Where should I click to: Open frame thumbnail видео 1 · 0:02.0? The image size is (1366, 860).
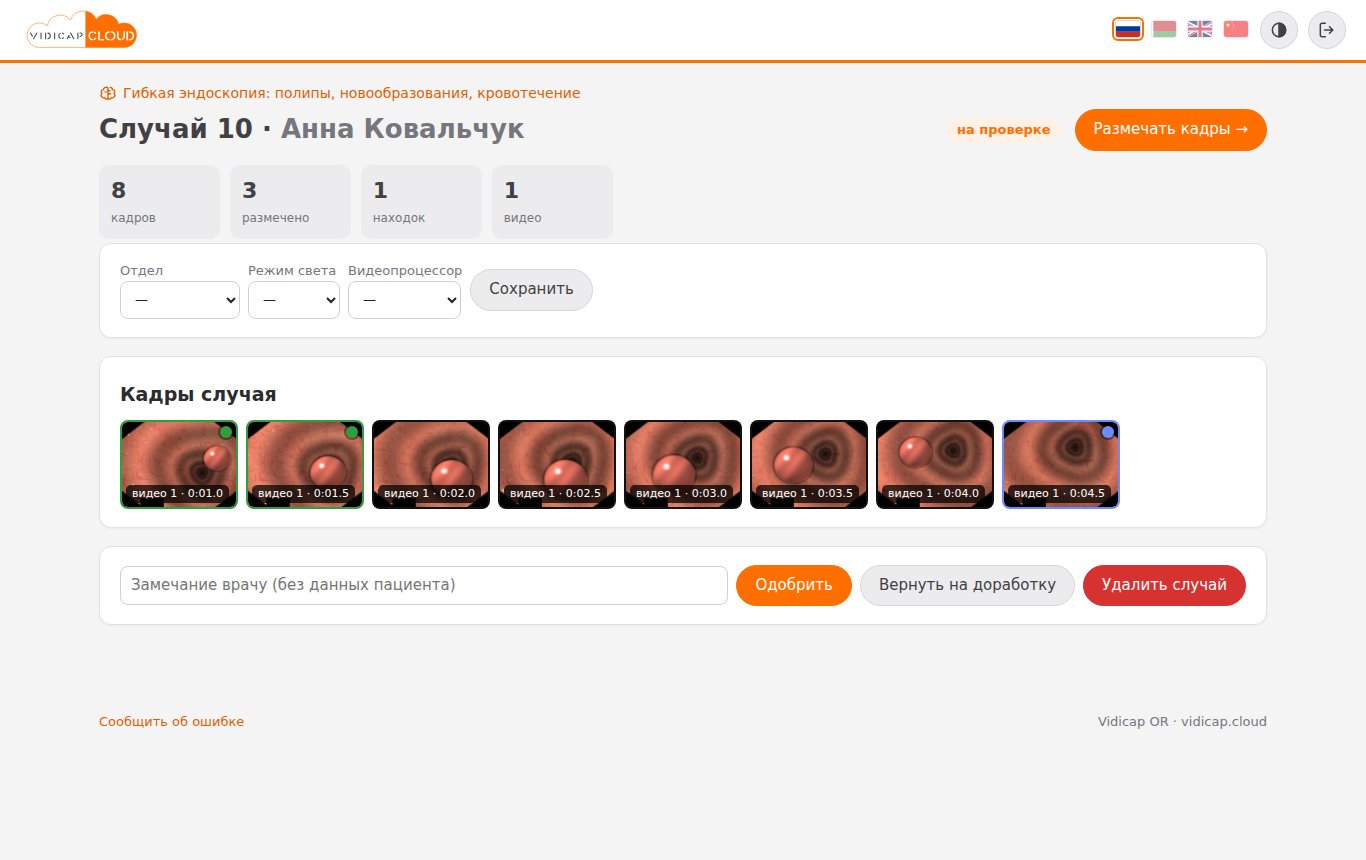pyautogui.click(x=431, y=464)
